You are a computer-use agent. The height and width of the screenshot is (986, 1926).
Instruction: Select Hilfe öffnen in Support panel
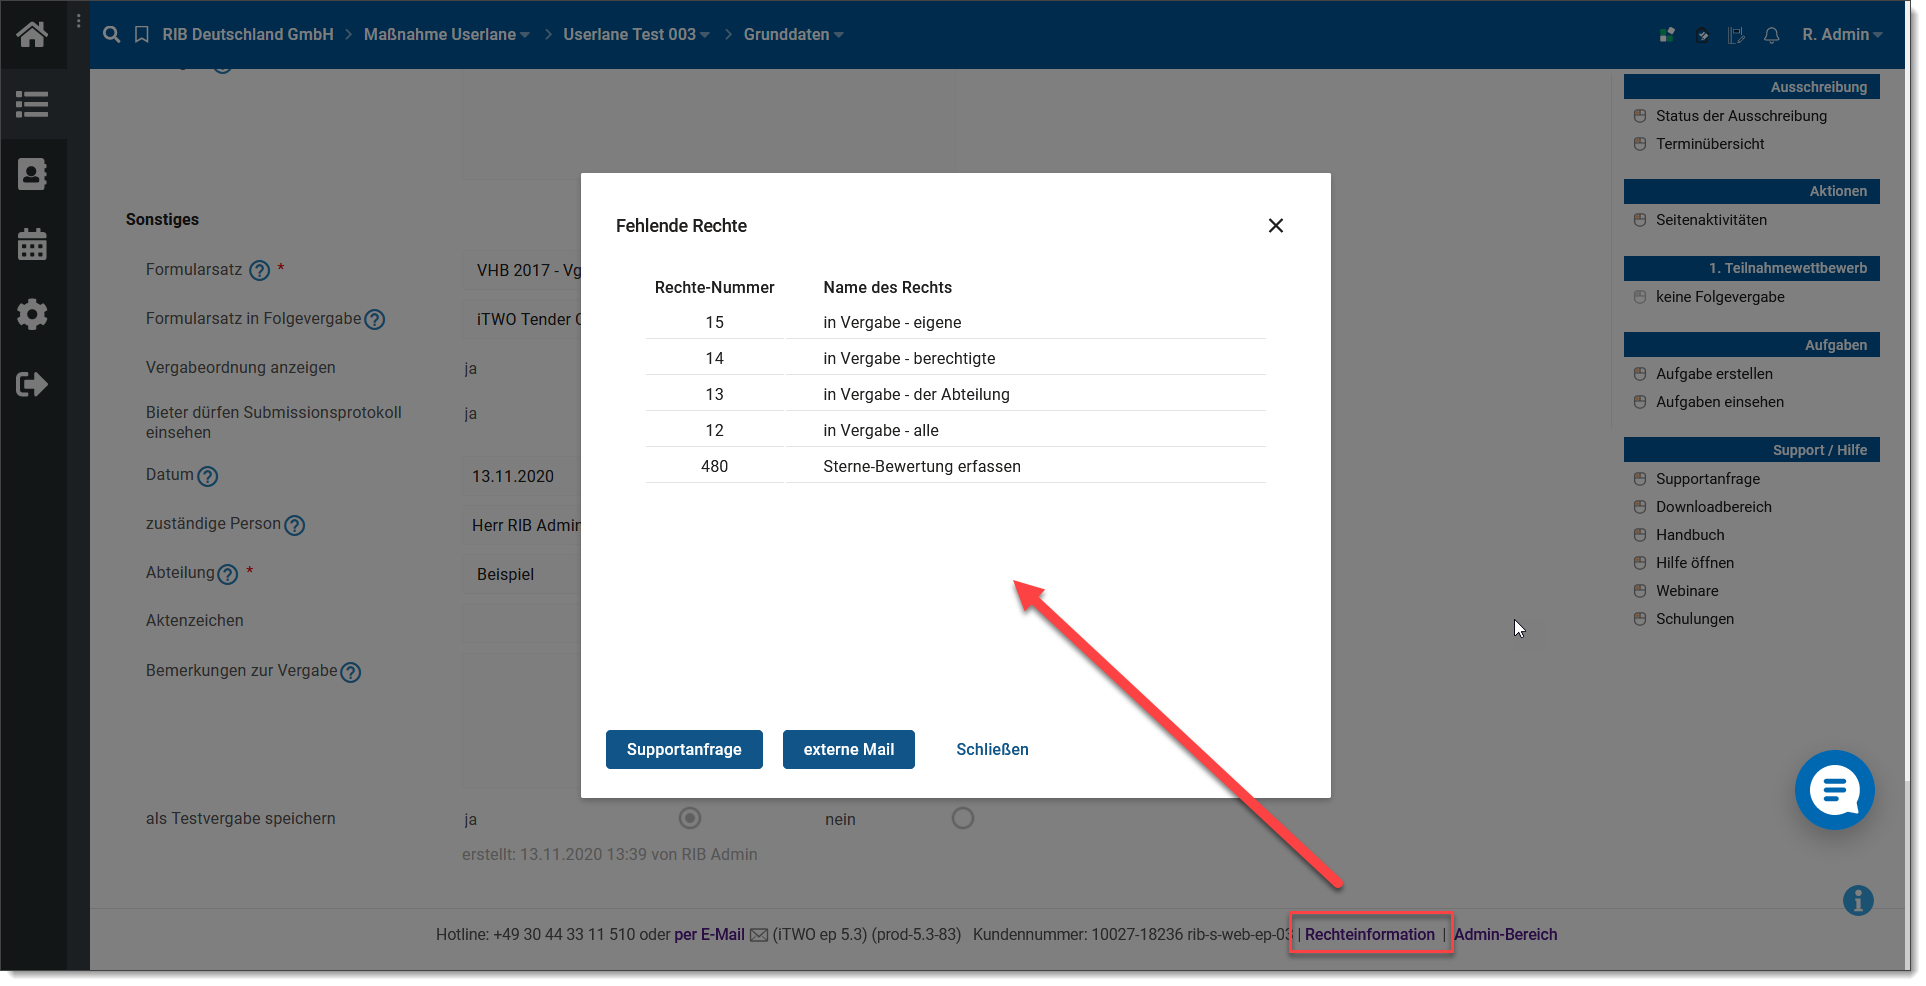coord(1695,563)
